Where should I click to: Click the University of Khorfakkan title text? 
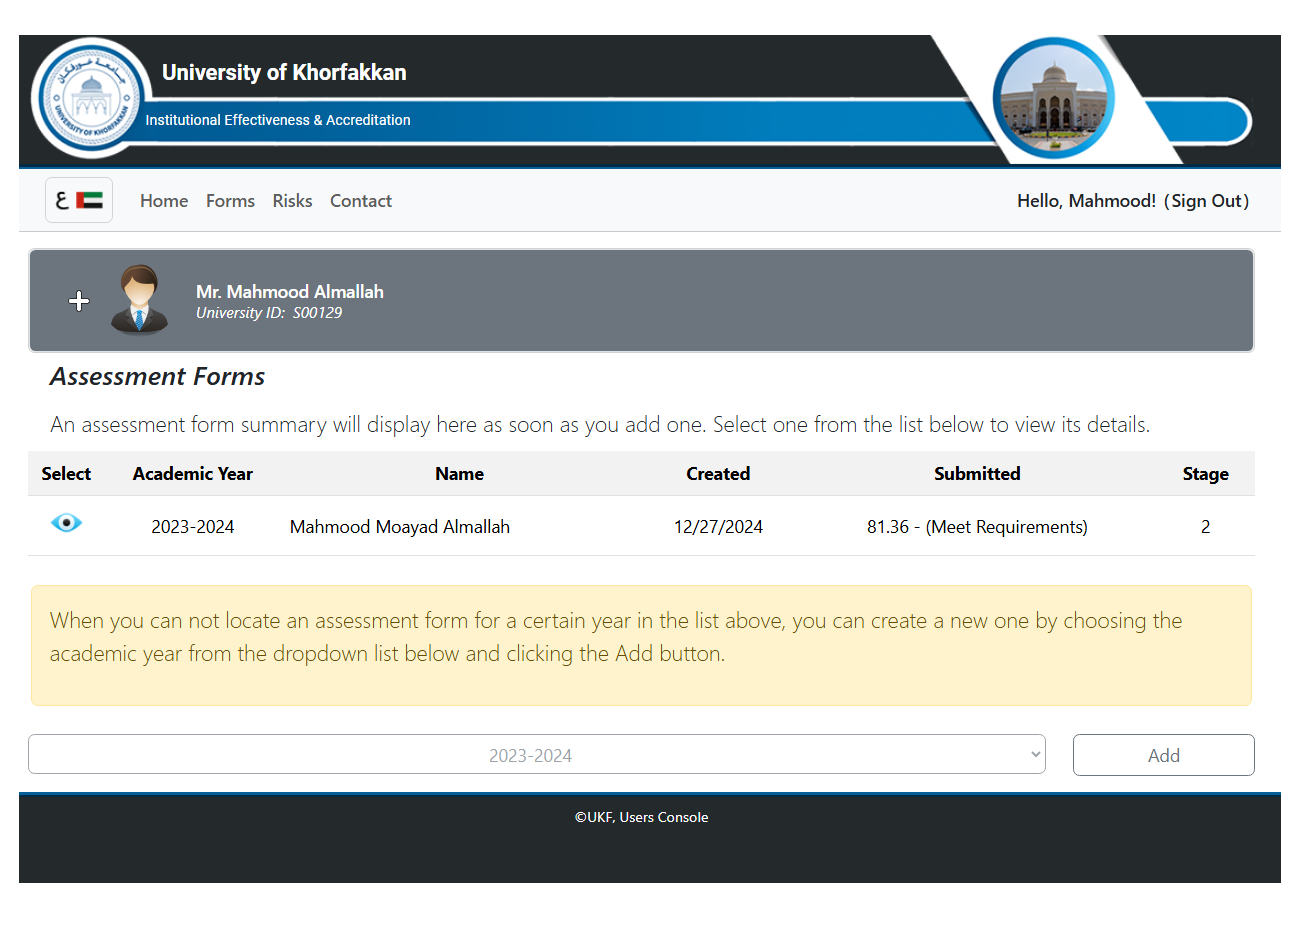(284, 73)
